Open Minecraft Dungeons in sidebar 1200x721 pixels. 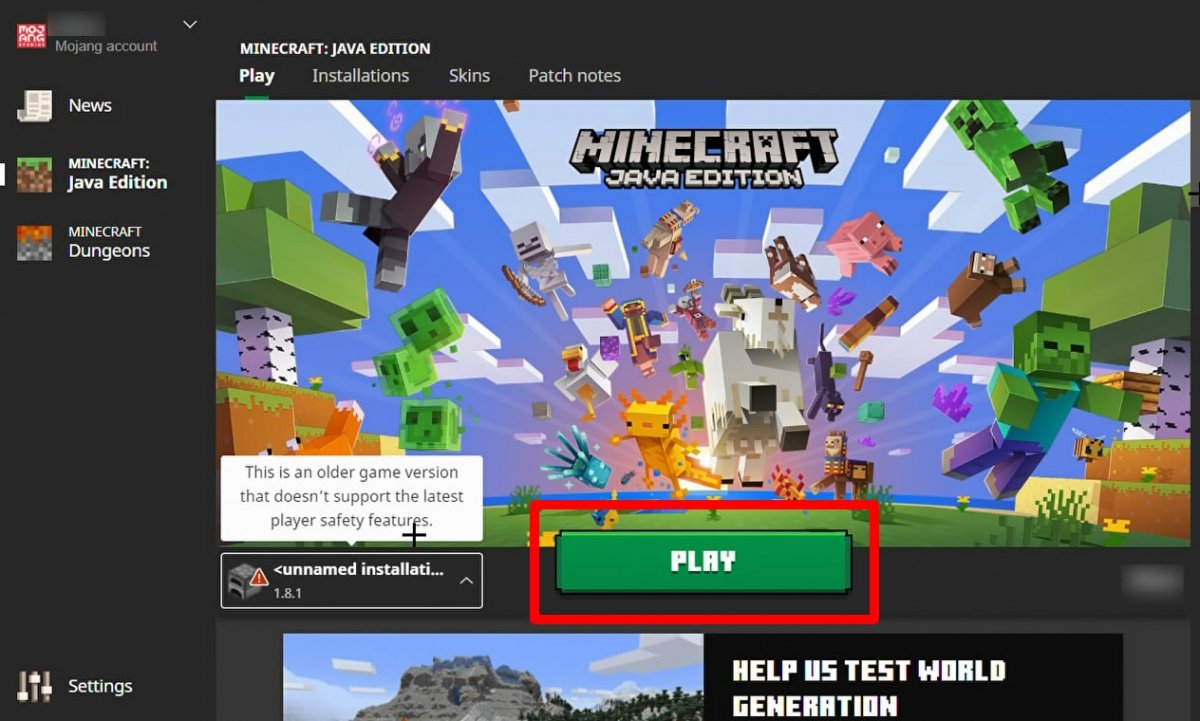click(x=108, y=242)
